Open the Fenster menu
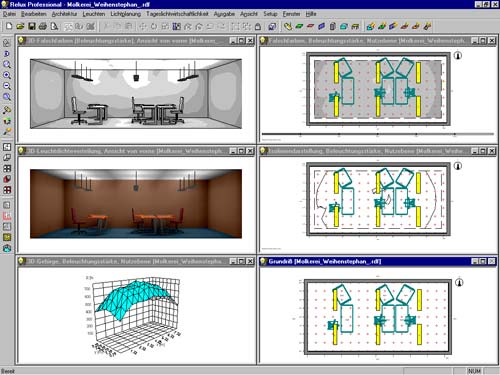 point(291,14)
